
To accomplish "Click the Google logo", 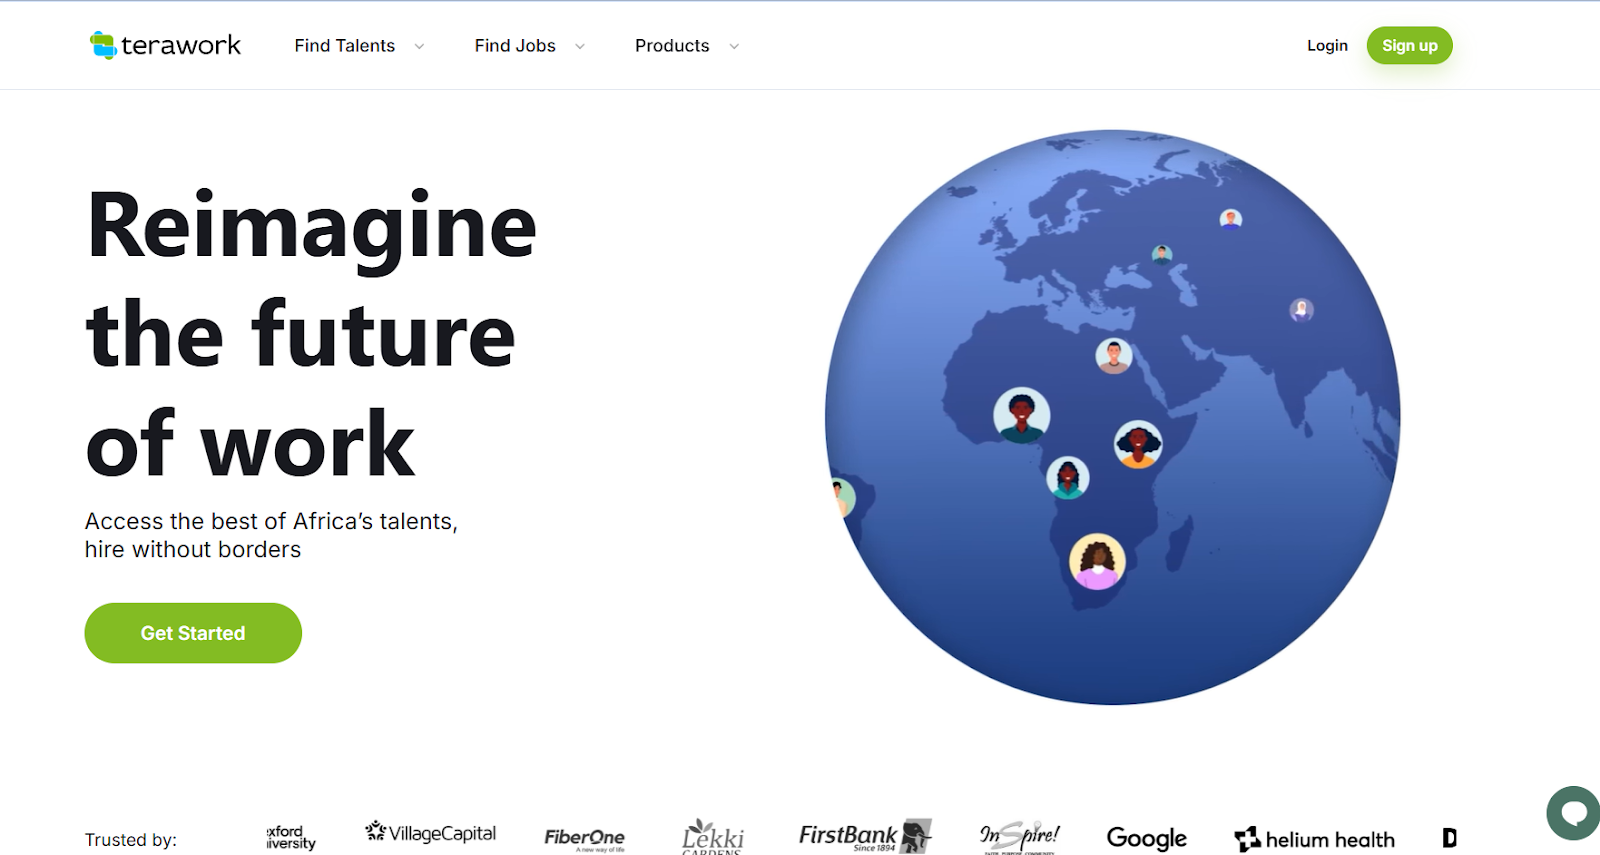I will point(1146,838).
